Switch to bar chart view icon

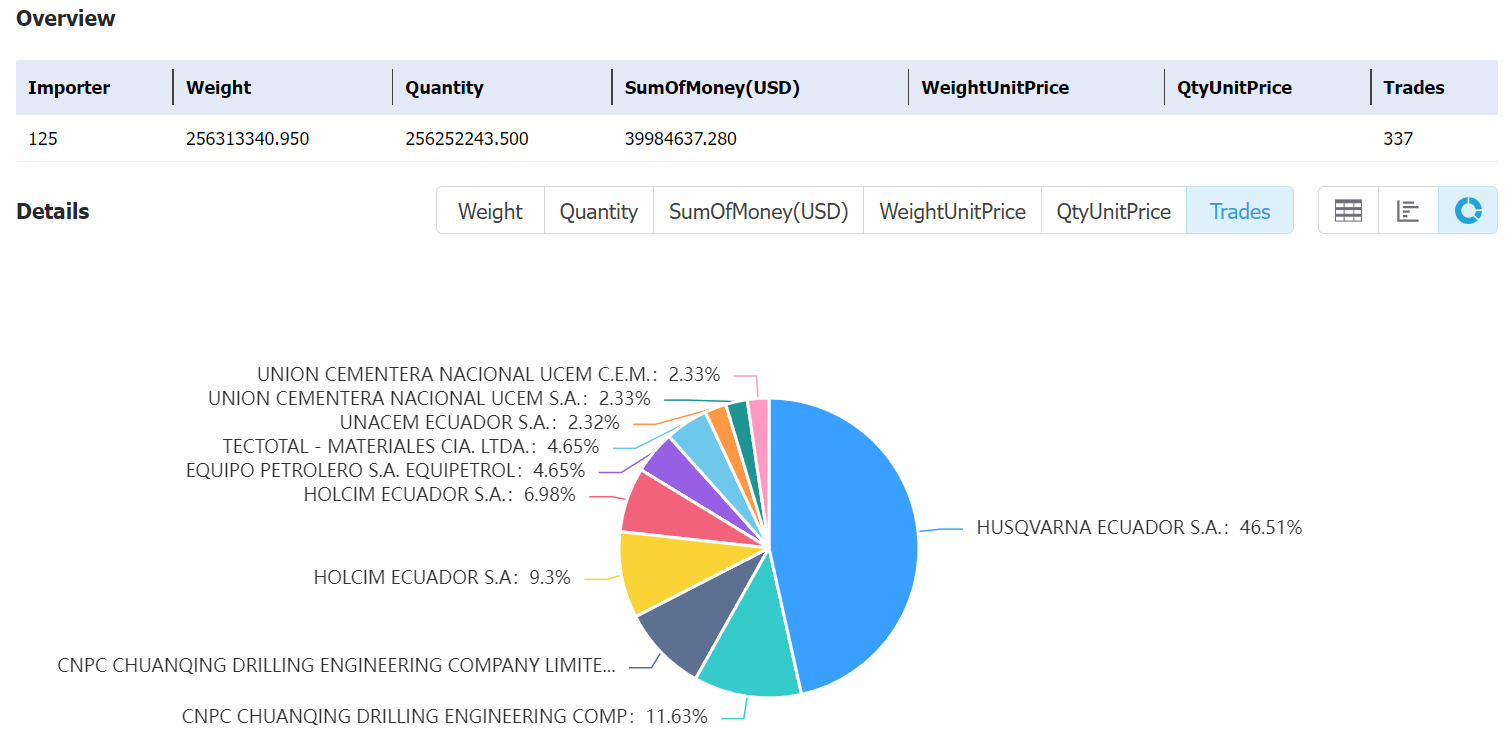click(1408, 211)
